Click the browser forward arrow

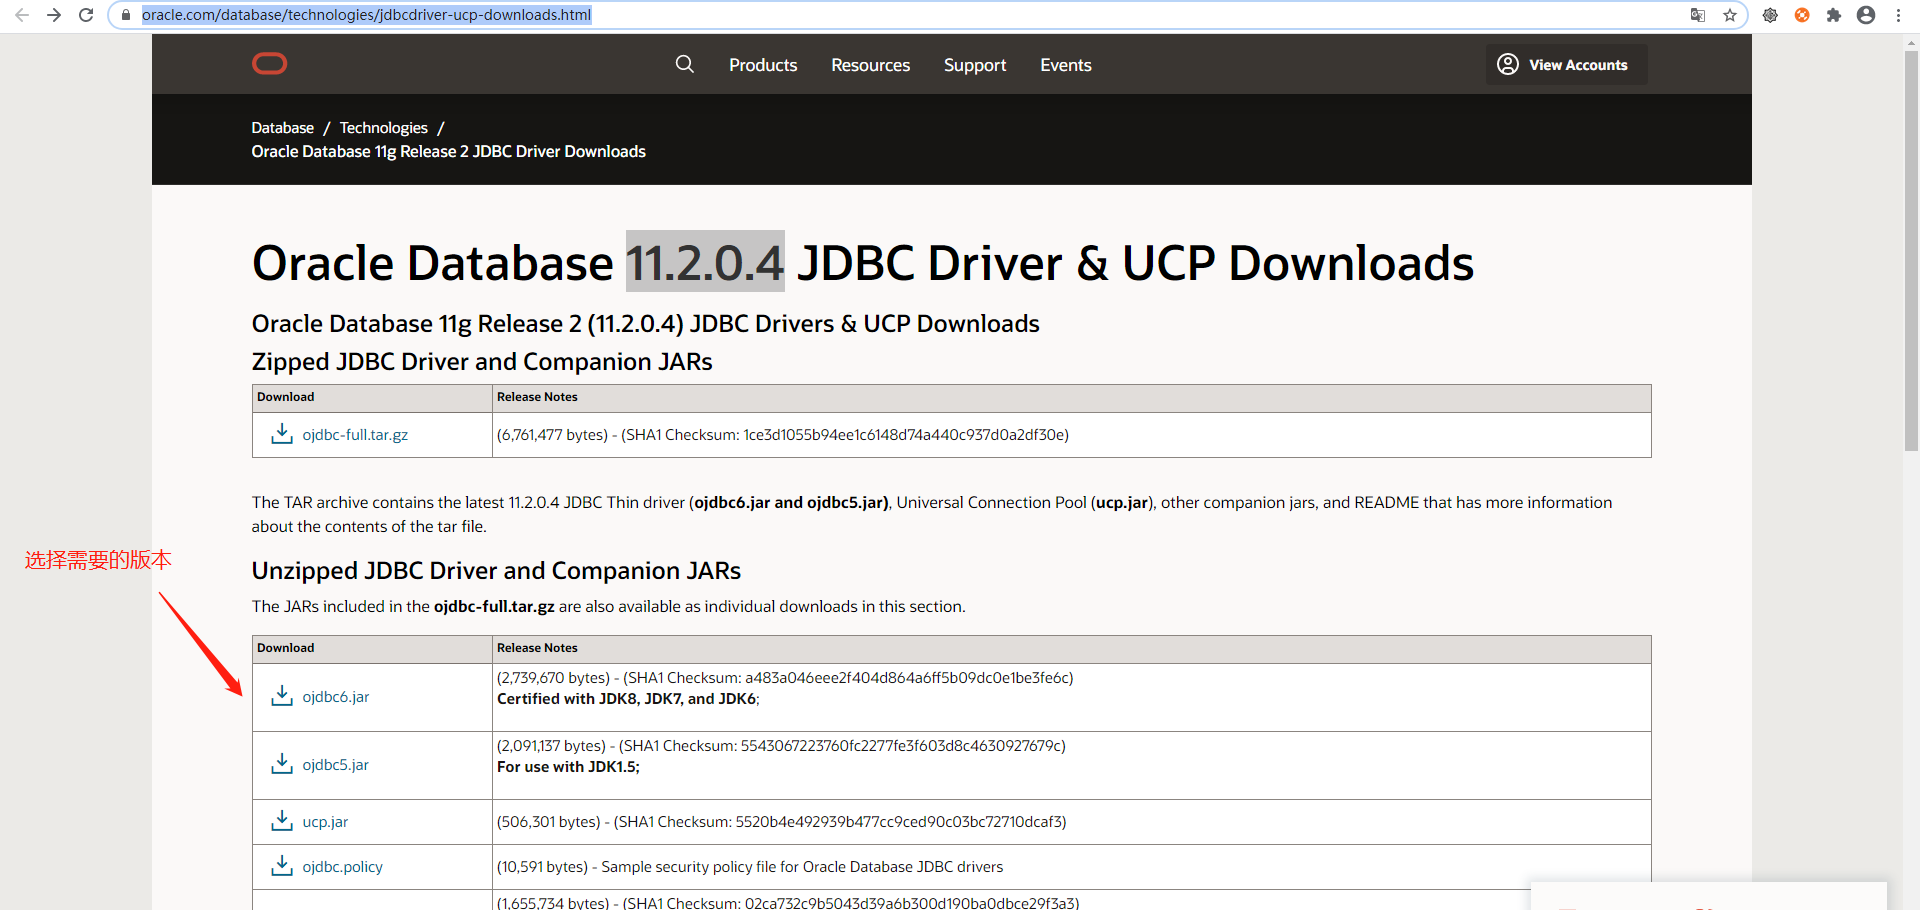pyautogui.click(x=54, y=15)
